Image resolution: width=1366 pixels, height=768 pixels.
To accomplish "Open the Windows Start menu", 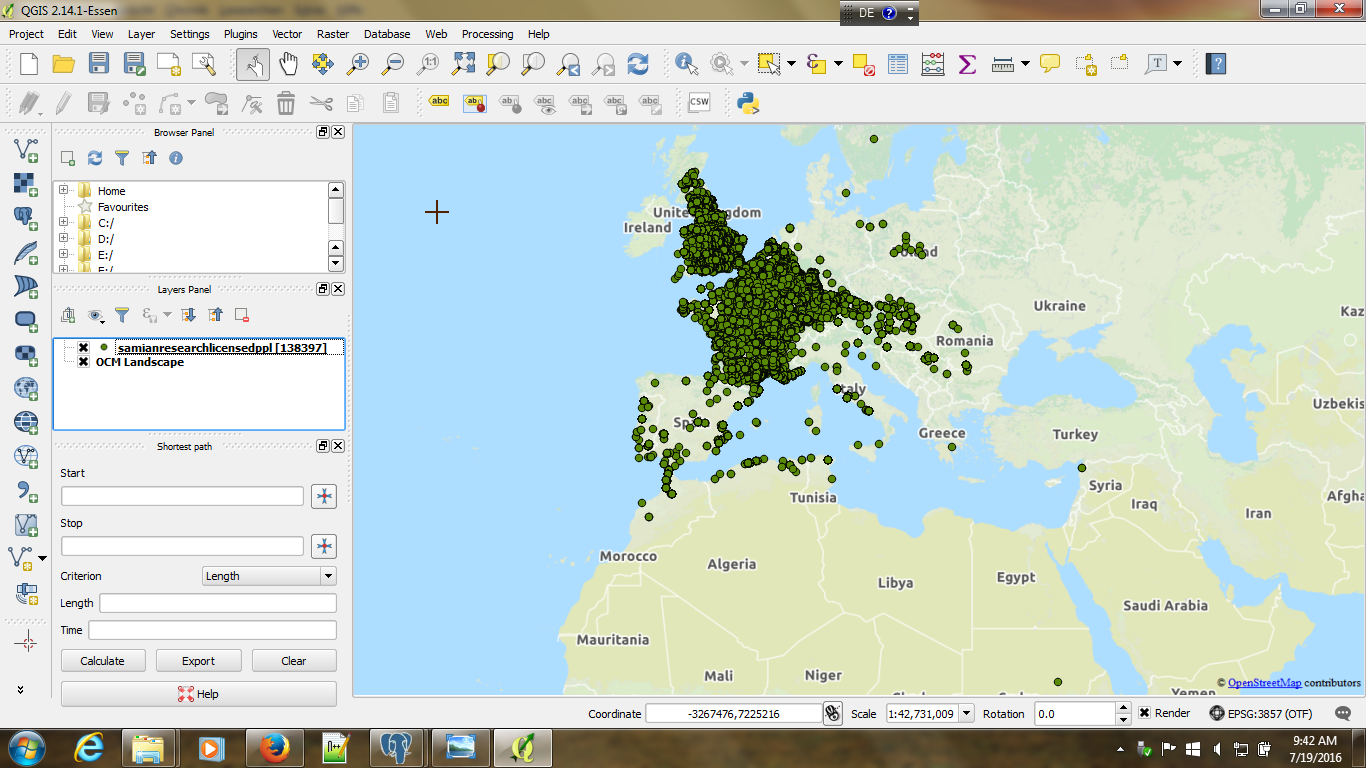I will [26, 748].
